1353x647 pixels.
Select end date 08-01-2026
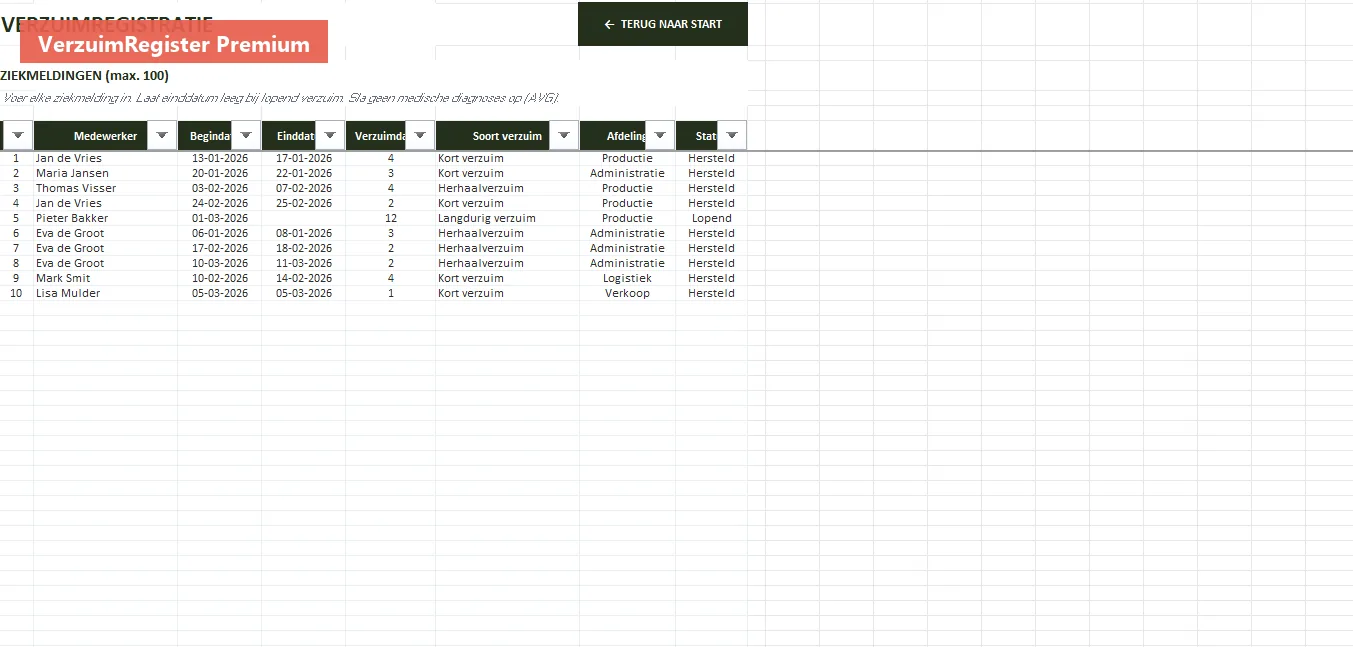pos(304,233)
